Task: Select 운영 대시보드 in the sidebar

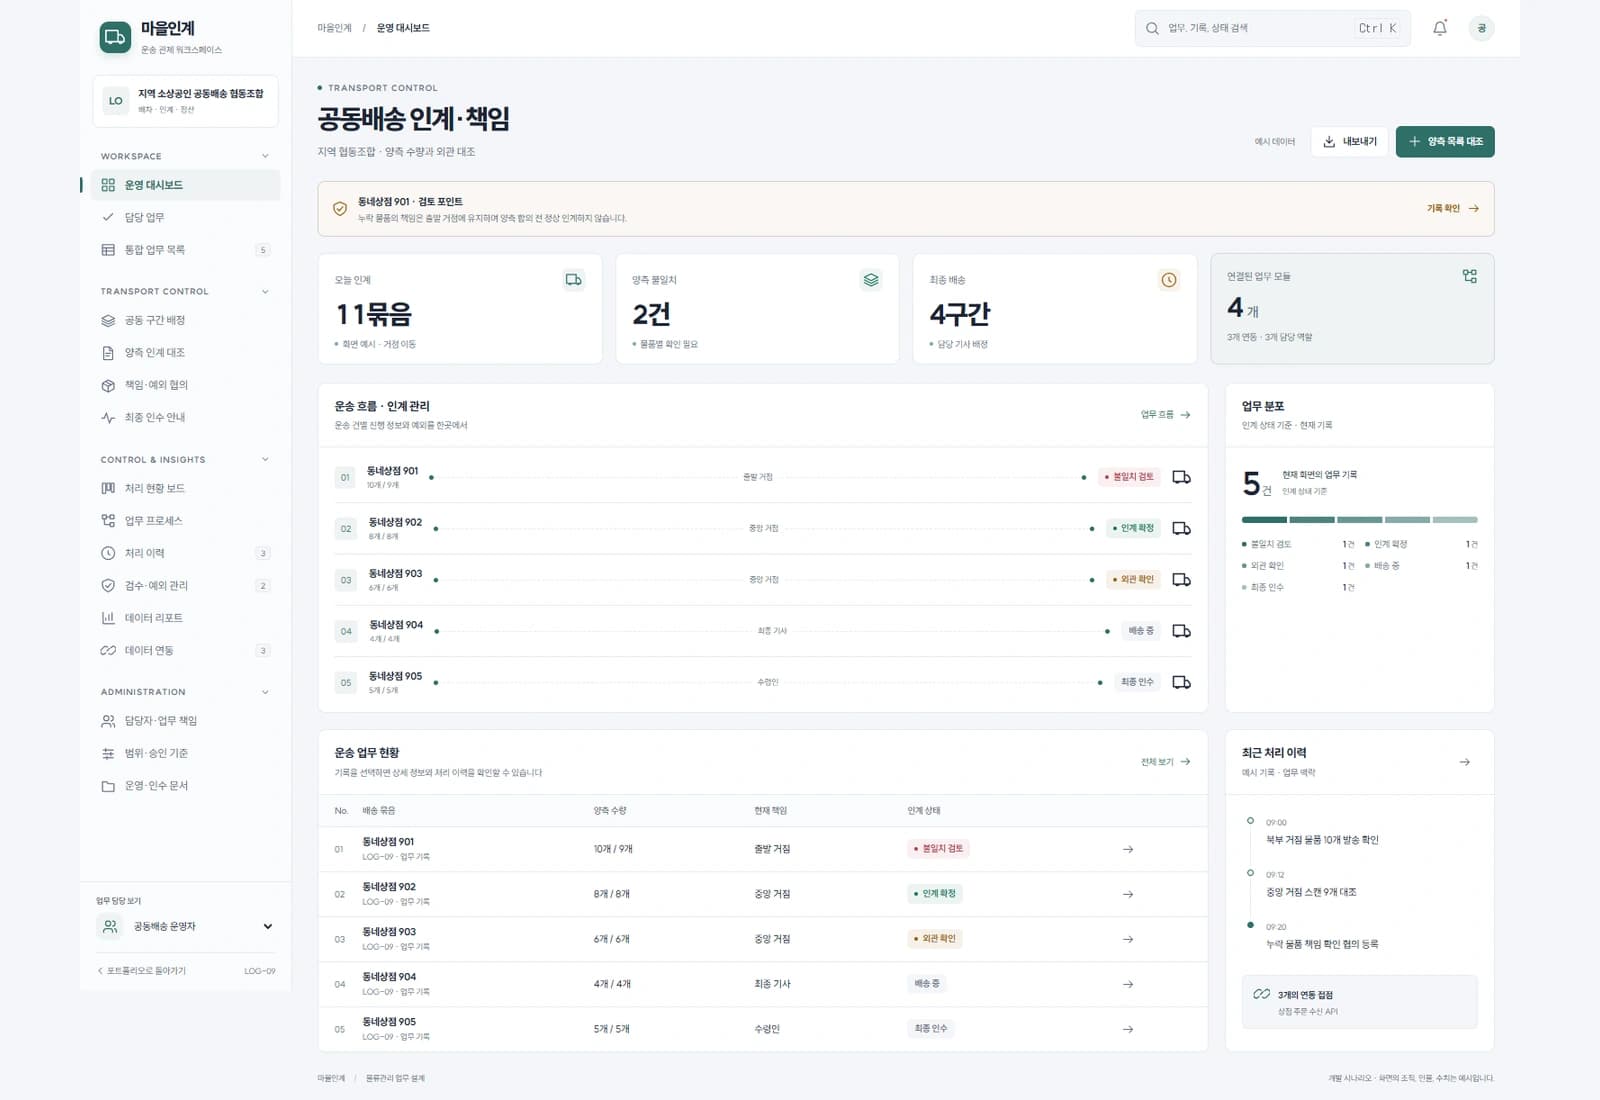Action: tap(186, 185)
